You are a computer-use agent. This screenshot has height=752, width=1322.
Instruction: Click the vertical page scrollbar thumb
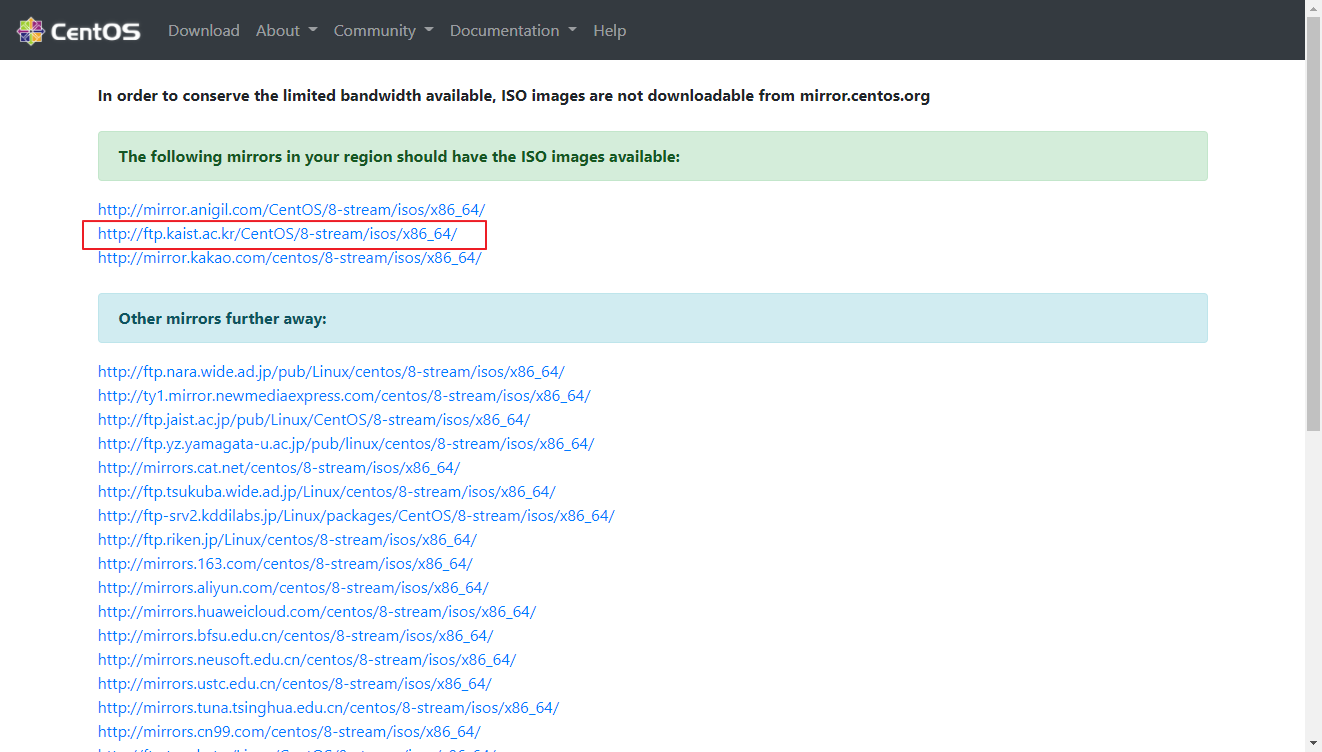(x=1313, y=225)
